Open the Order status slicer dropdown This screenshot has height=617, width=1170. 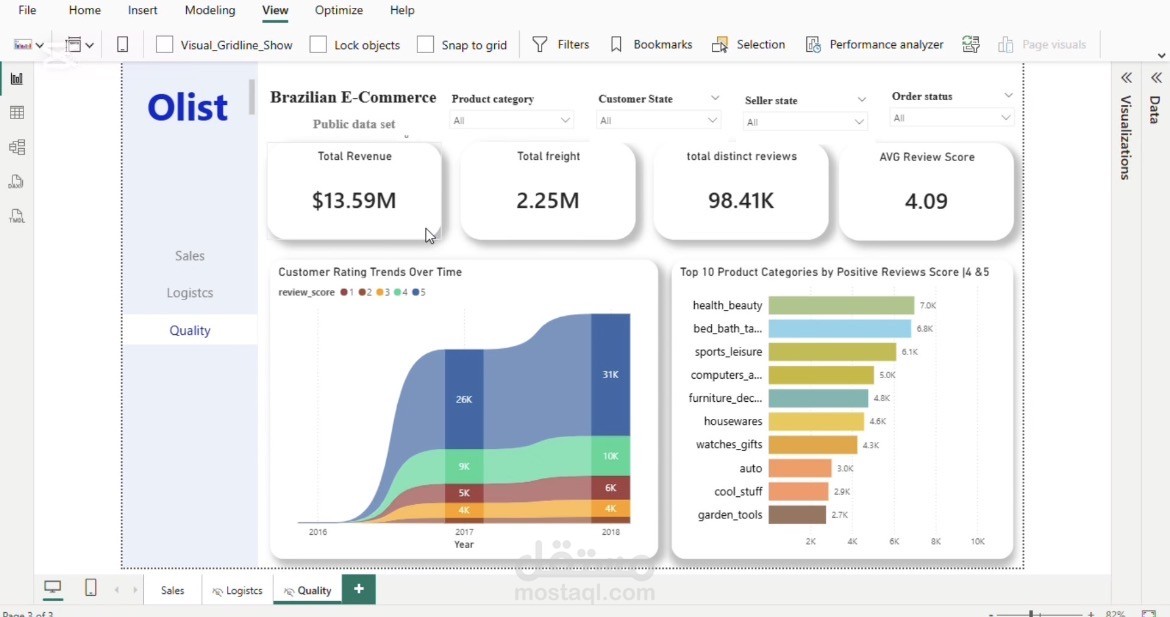click(951, 118)
